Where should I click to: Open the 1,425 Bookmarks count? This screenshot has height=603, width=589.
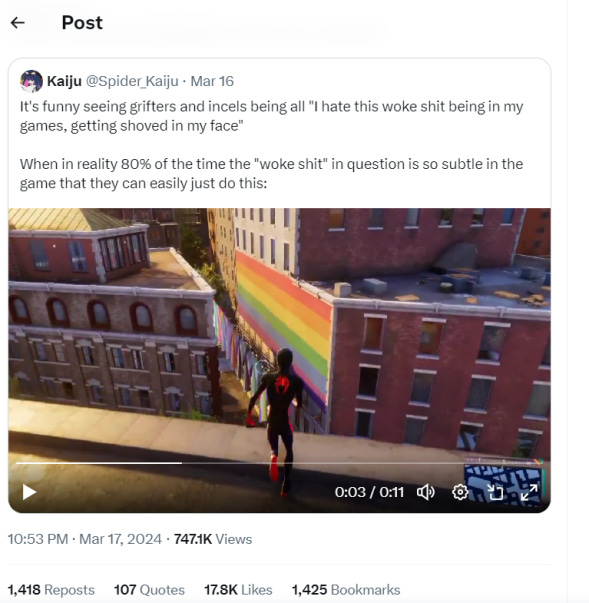346,590
